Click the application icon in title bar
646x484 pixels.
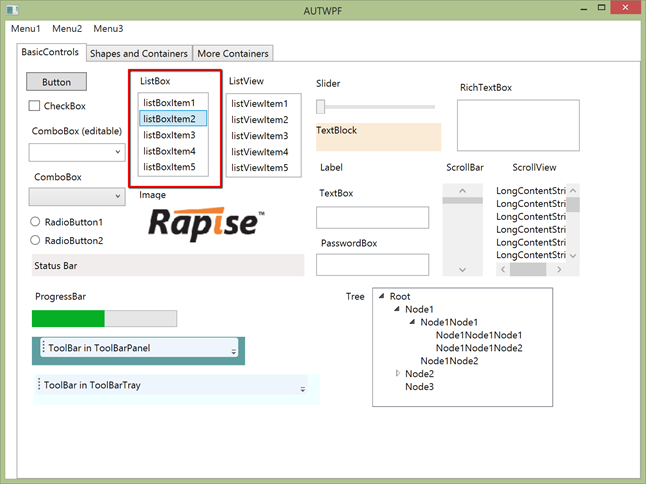click(11, 9)
